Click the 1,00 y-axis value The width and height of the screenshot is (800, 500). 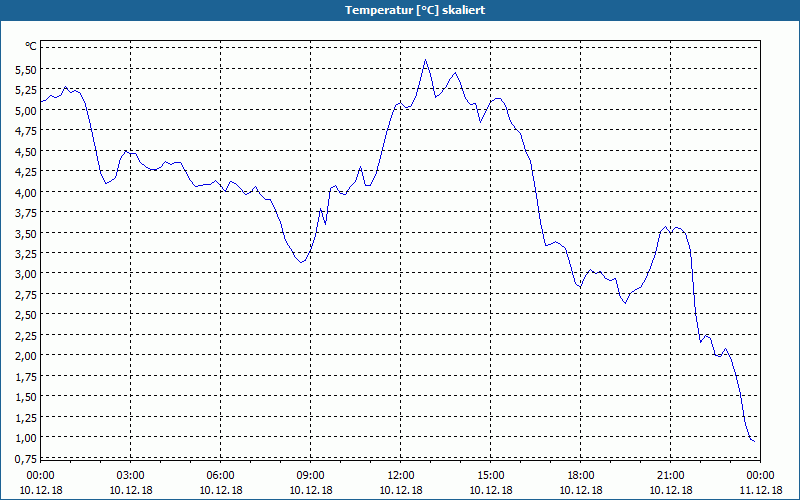[x=26, y=438]
